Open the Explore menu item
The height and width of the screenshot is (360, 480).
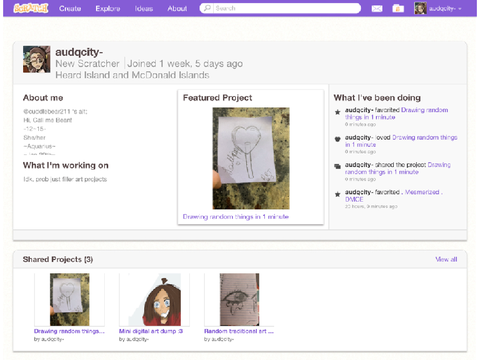[x=108, y=8]
